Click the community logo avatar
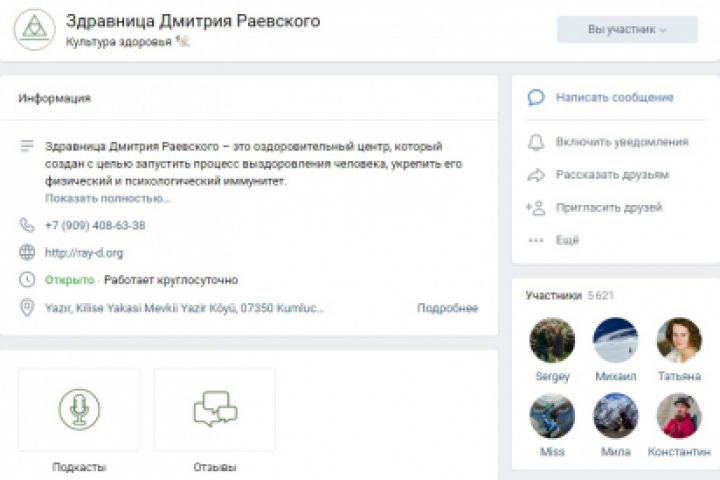Image resolution: width=720 pixels, height=480 pixels. [34, 30]
